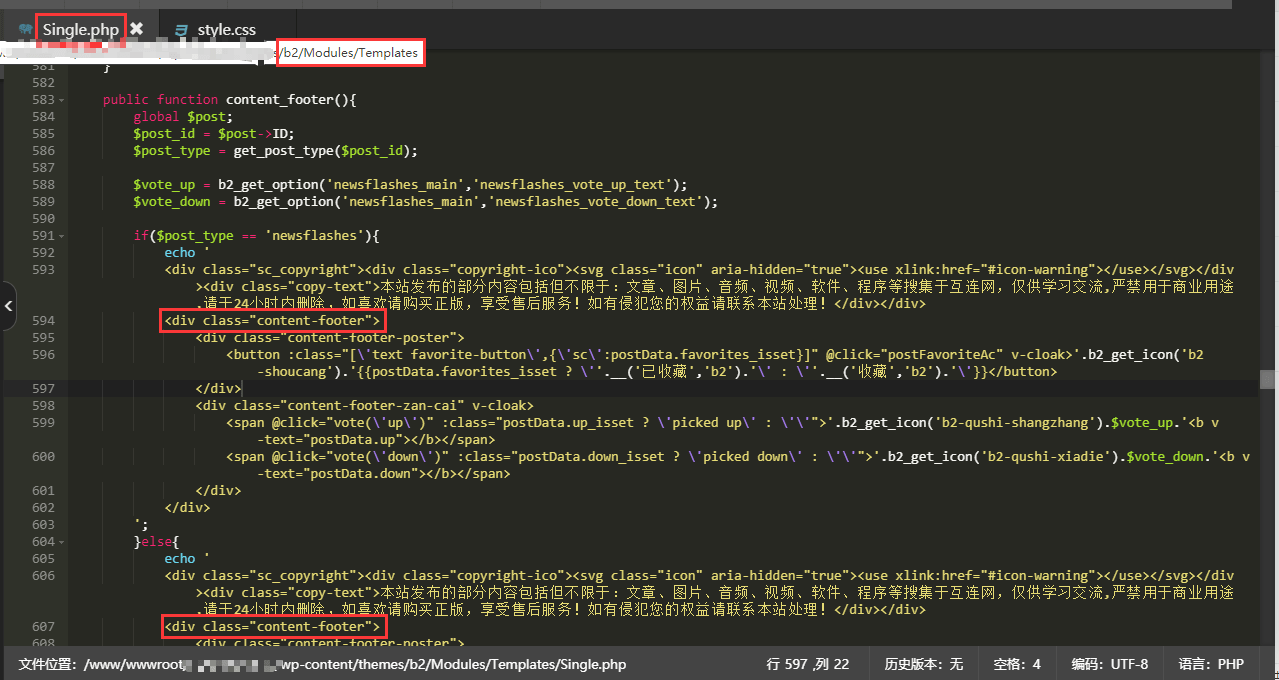The height and width of the screenshot is (680, 1279).
Task: Click line number 597 in the gutter
Action: (43, 389)
